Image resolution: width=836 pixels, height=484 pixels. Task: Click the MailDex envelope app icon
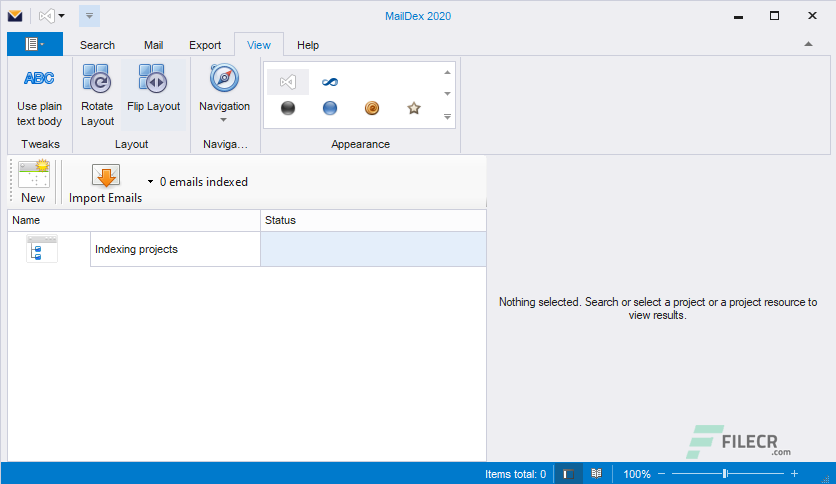15,16
